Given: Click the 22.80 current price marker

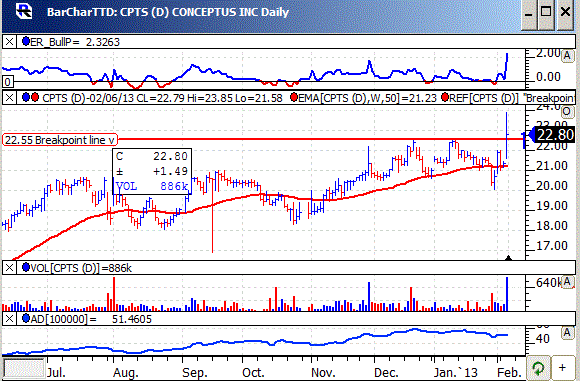Looking at the screenshot, I should (552, 135).
